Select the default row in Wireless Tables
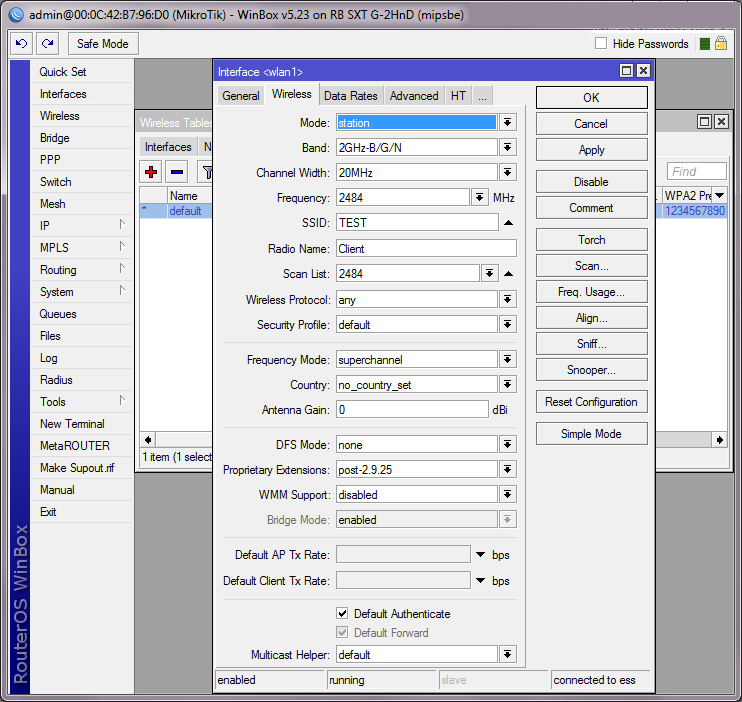Image resolution: width=742 pixels, height=702 pixels. (176, 211)
